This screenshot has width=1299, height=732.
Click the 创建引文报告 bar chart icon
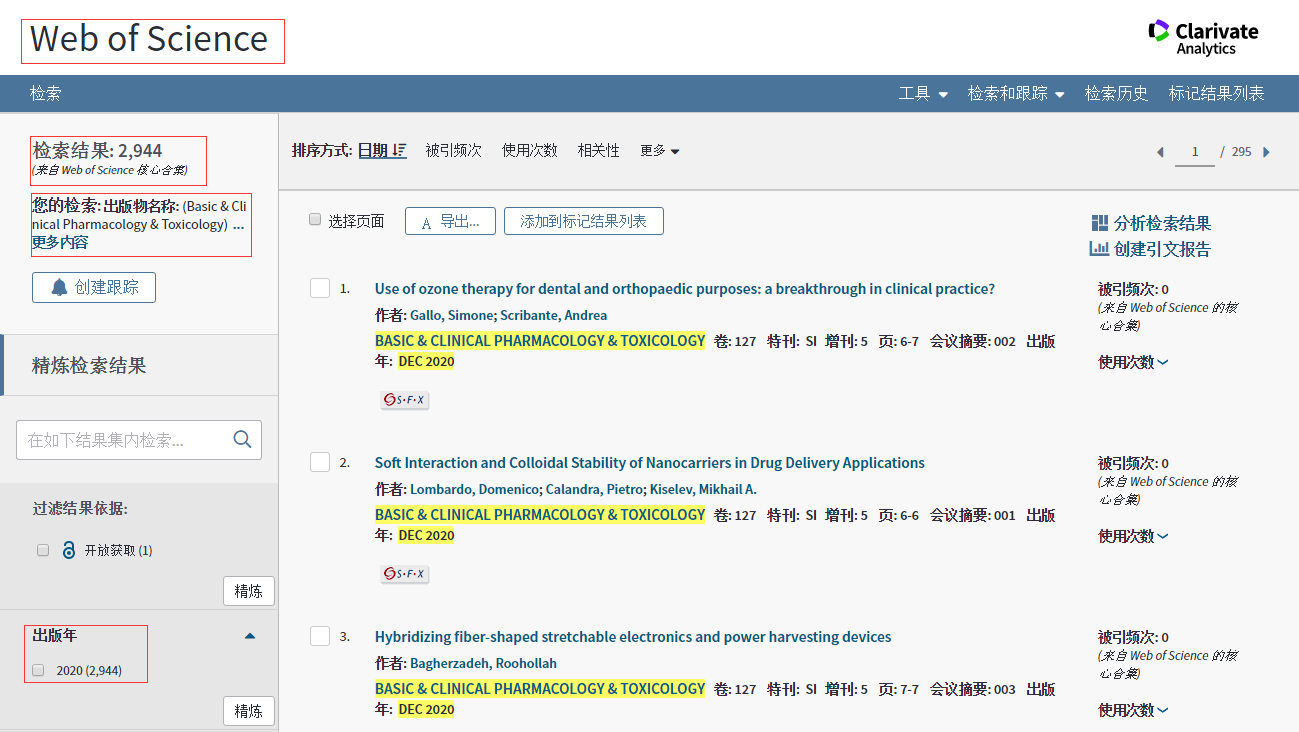click(1099, 249)
